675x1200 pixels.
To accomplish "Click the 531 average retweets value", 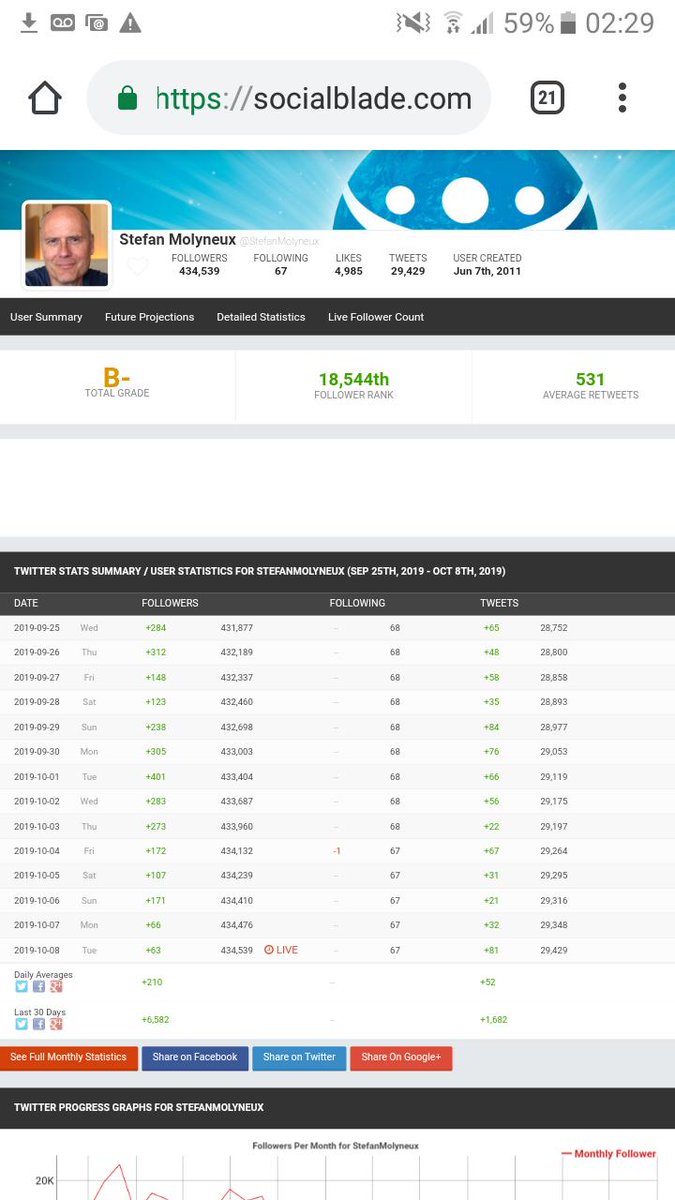I will pos(590,379).
